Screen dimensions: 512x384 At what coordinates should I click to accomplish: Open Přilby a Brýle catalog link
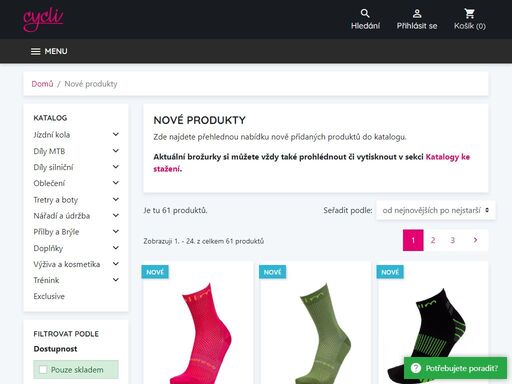tap(56, 232)
